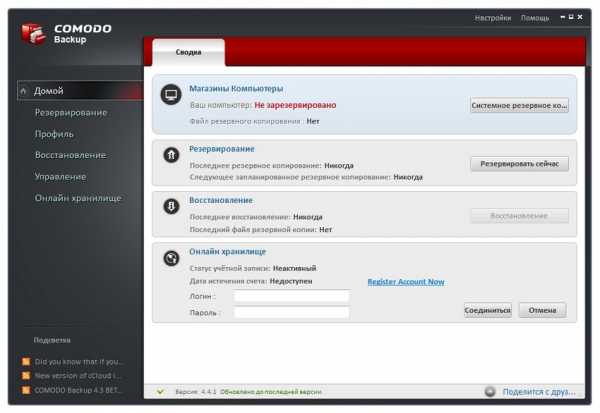Click the computer monitor icon in Магазины Компьютеры
This screenshot has width=600, height=413.
coord(171,95)
